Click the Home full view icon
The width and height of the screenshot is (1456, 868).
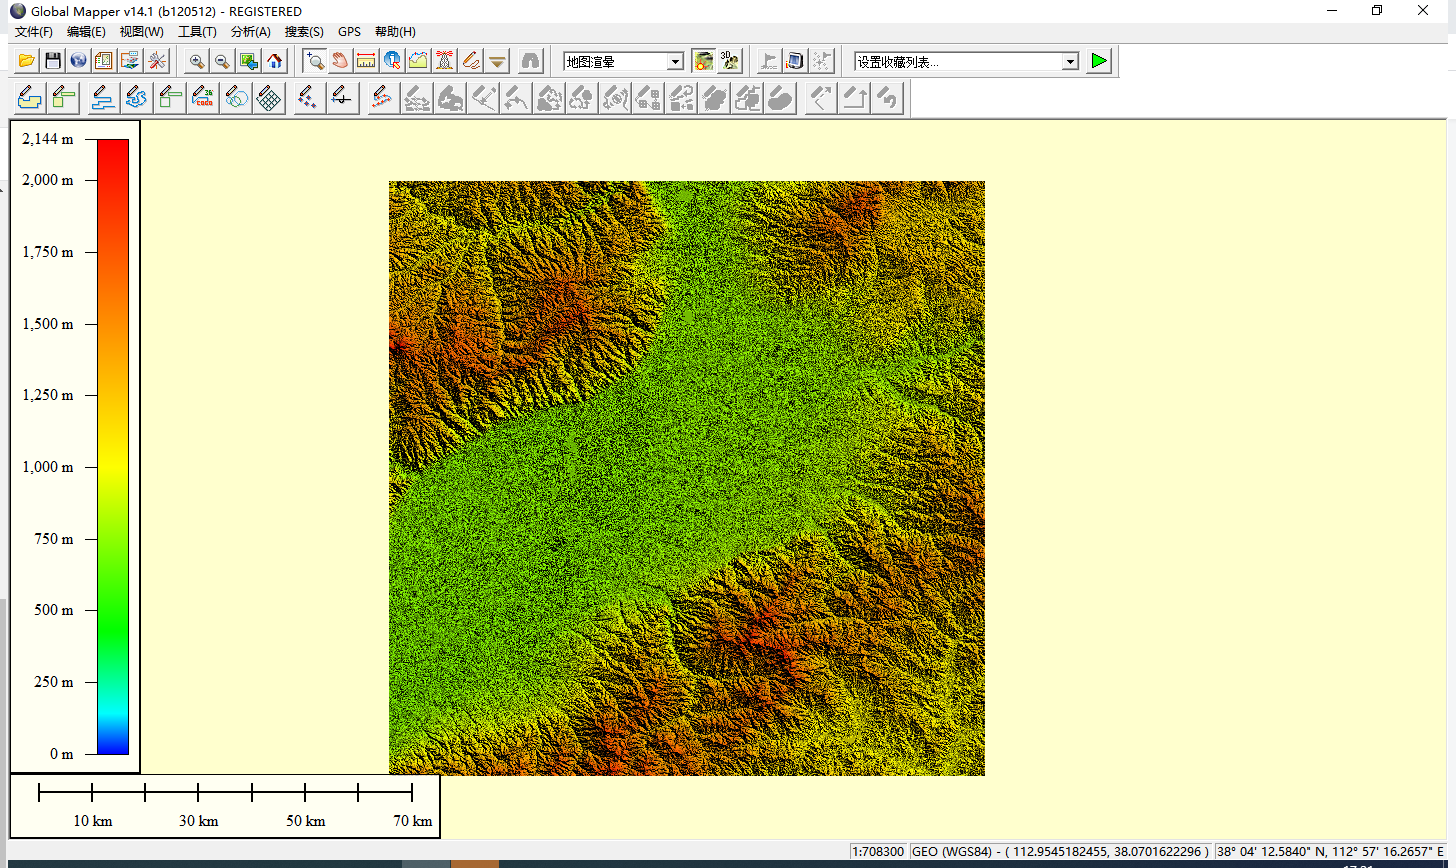[275, 61]
